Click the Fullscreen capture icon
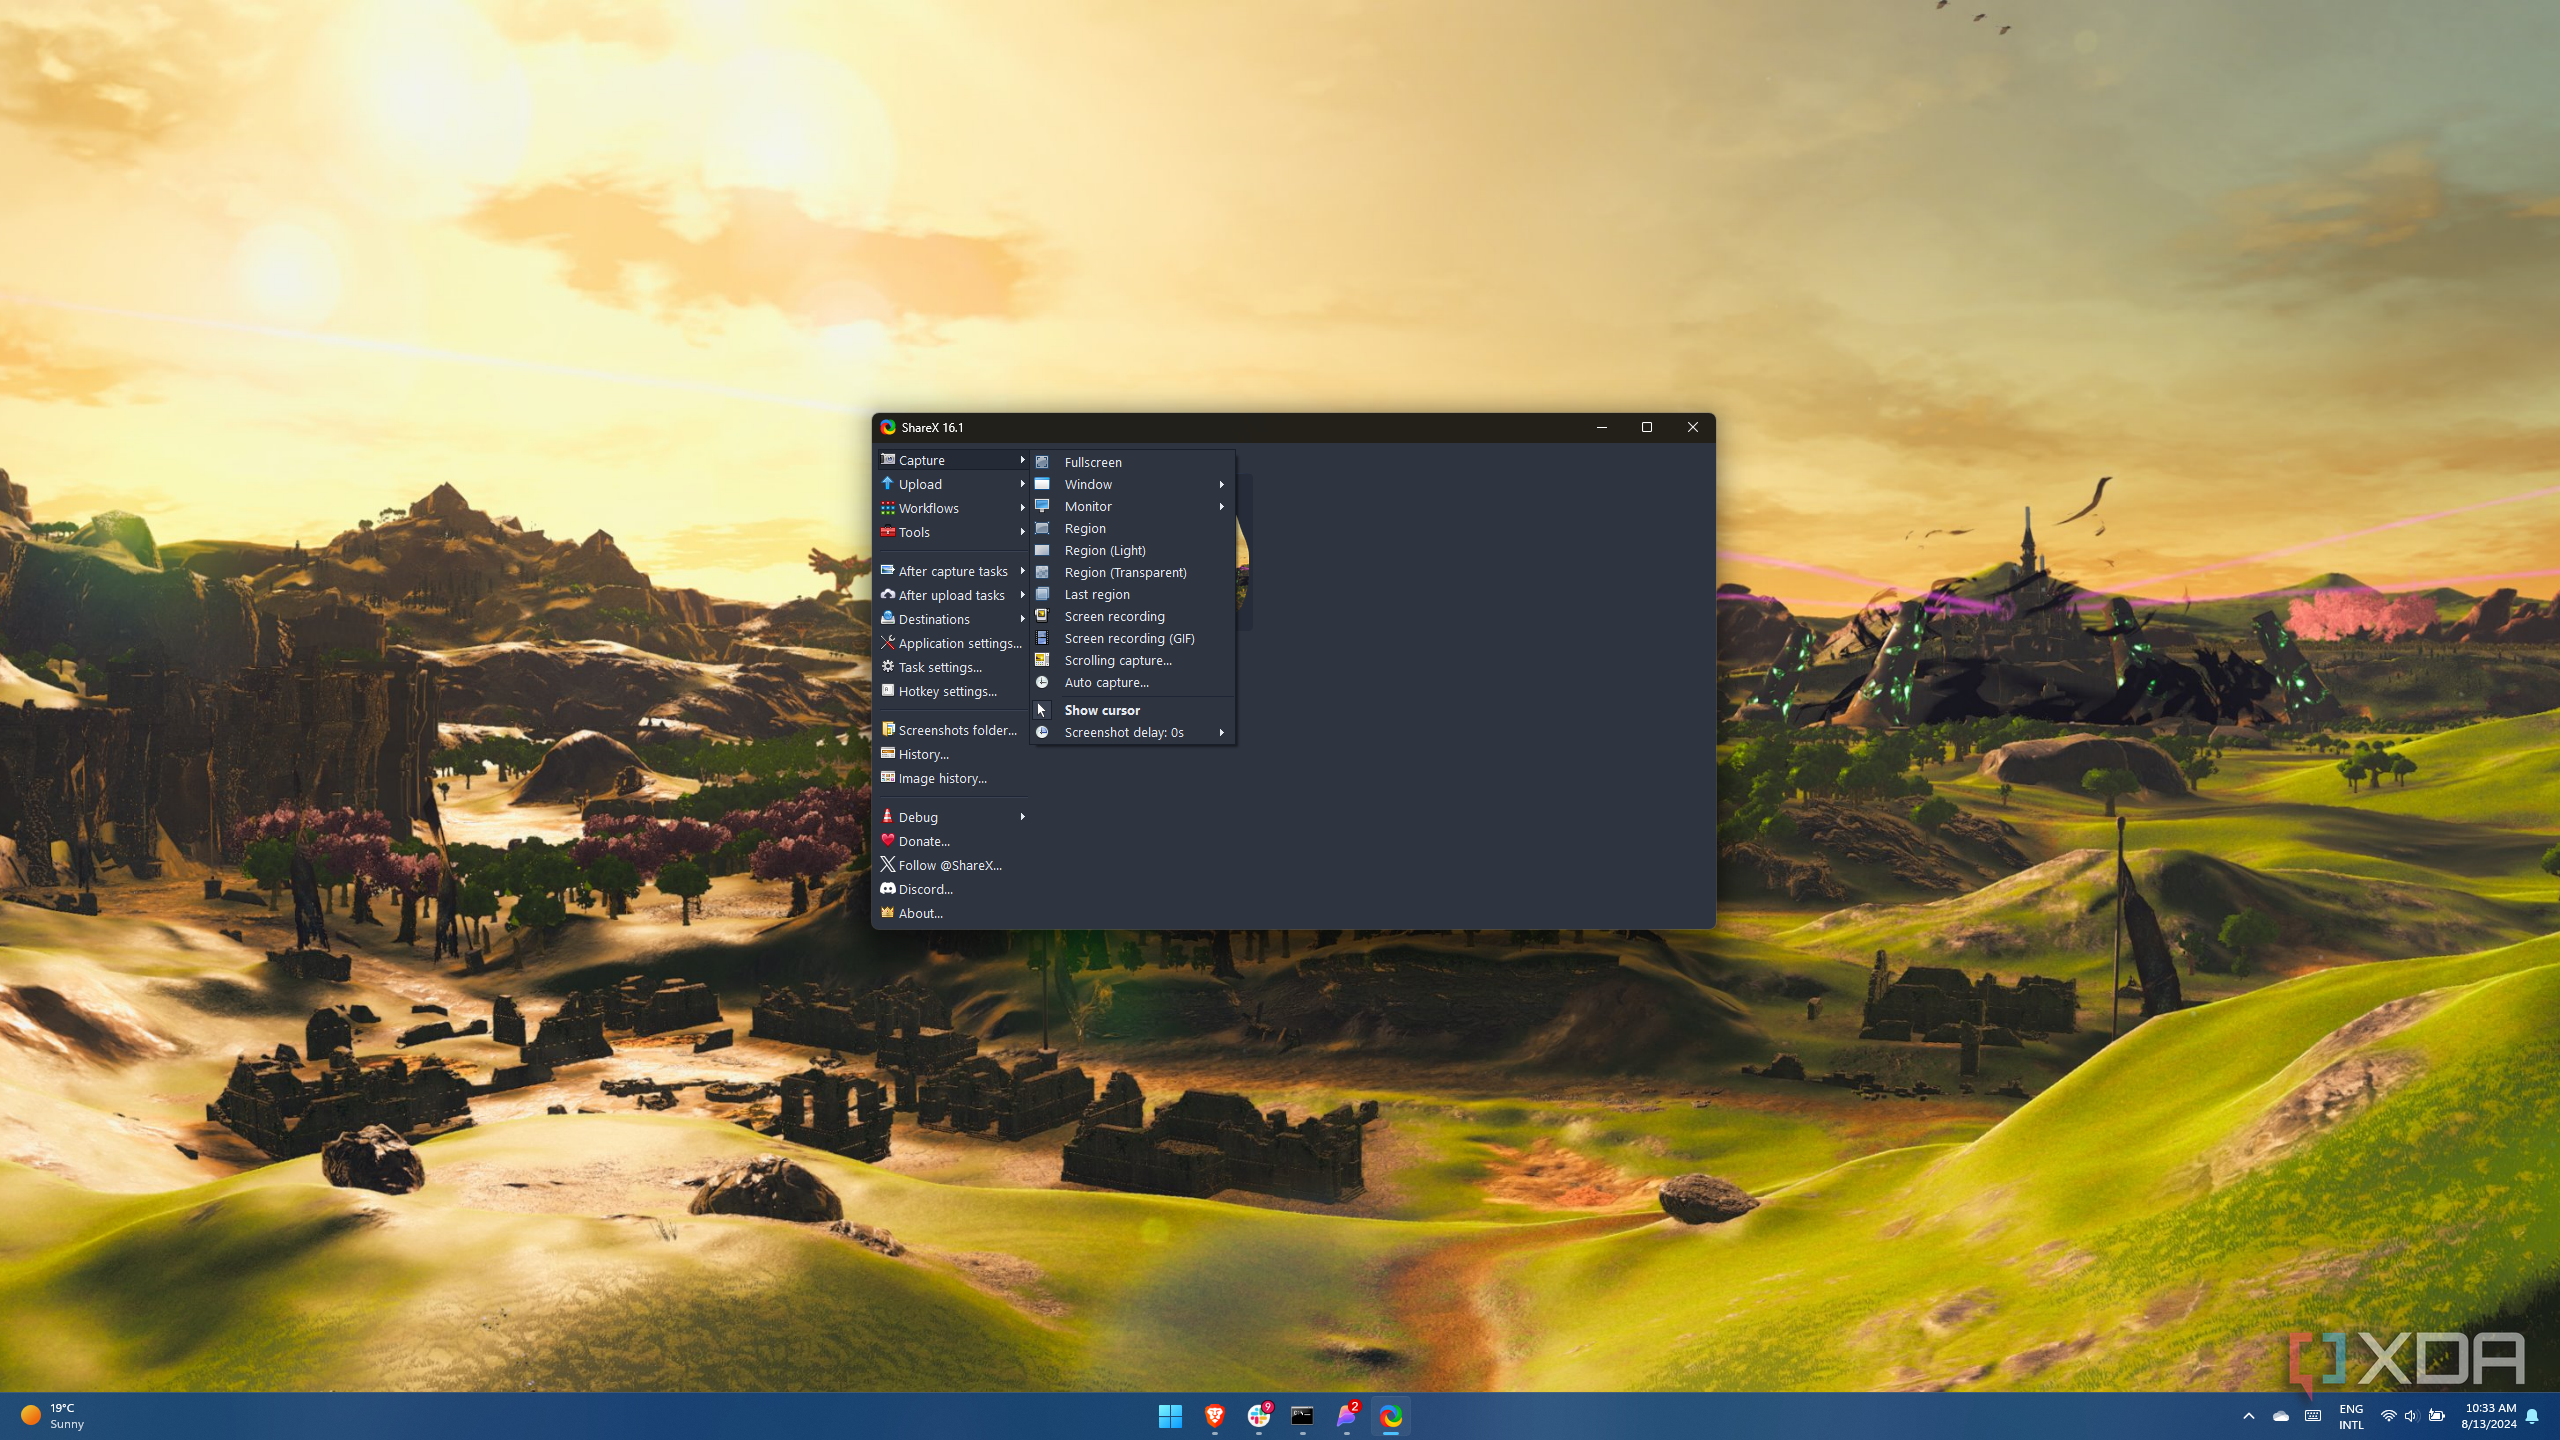Image resolution: width=2560 pixels, height=1440 pixels. pyautogui.click(x=1042, y=462)
